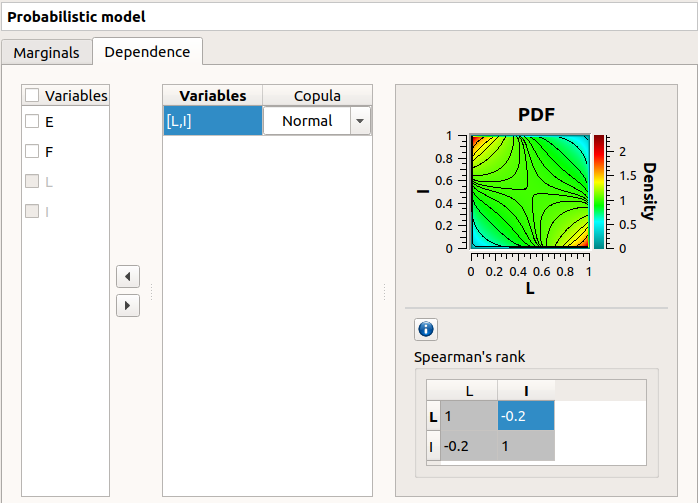Screen dimensions: 698x503
Task: Switch to the Marginals tab
Action: 46,53
